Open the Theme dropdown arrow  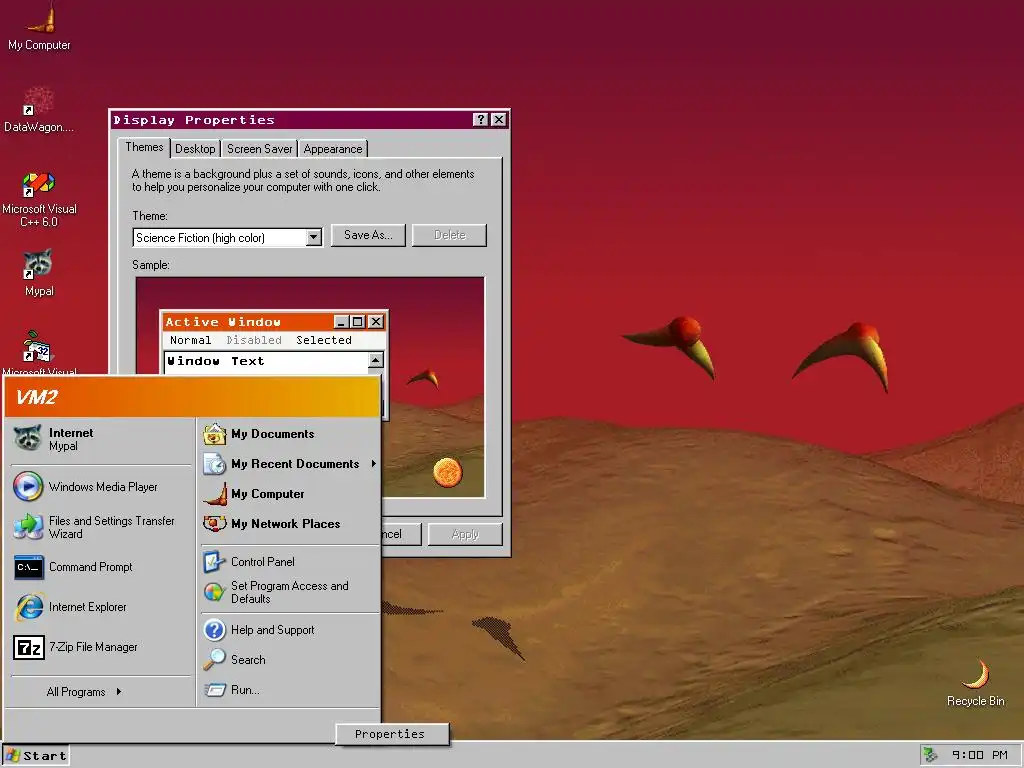pyautogui.click(x=313, y=237)
